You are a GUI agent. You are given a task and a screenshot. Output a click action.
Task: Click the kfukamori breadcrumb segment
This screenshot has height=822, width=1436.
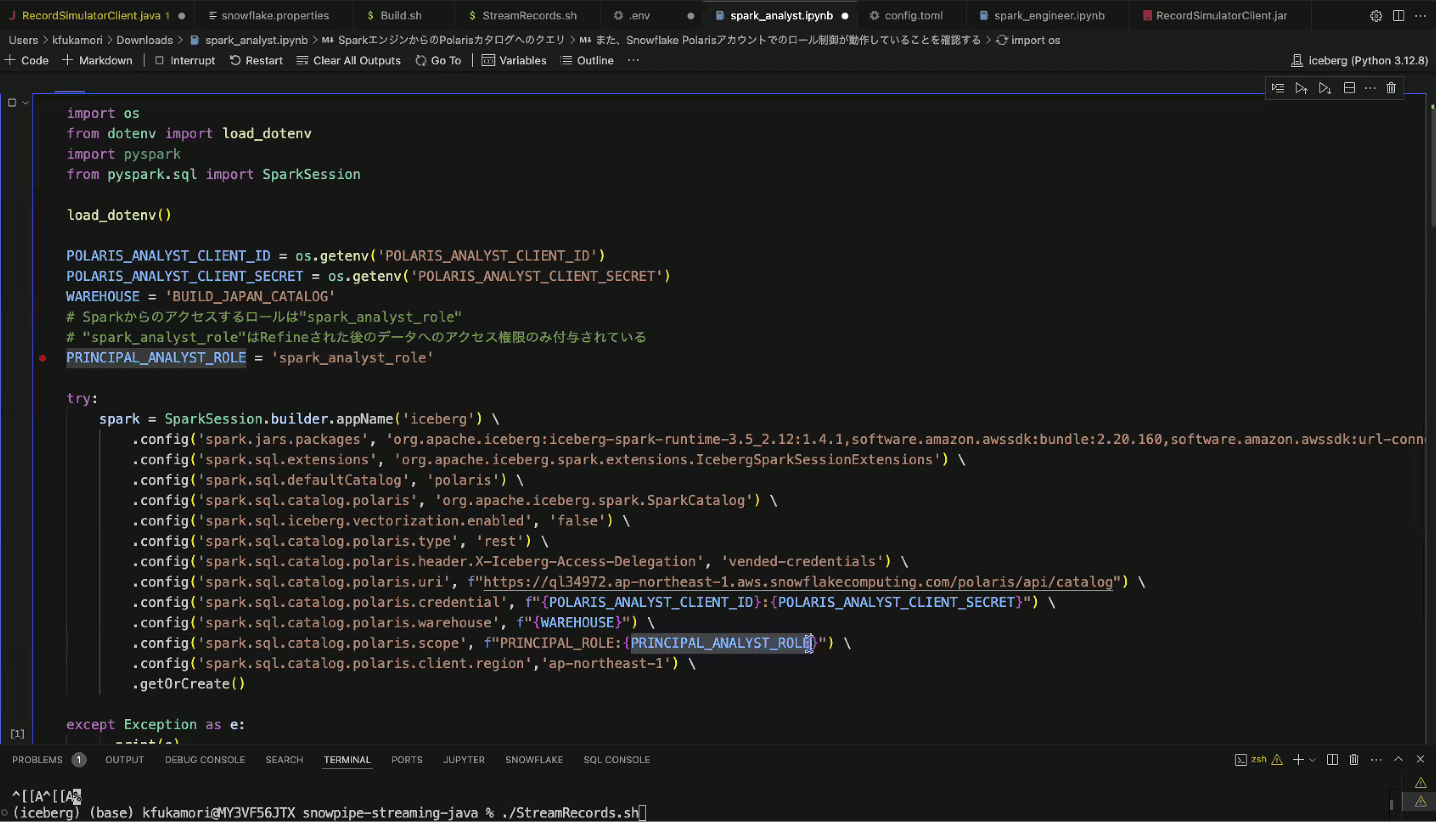pos(77,40)
